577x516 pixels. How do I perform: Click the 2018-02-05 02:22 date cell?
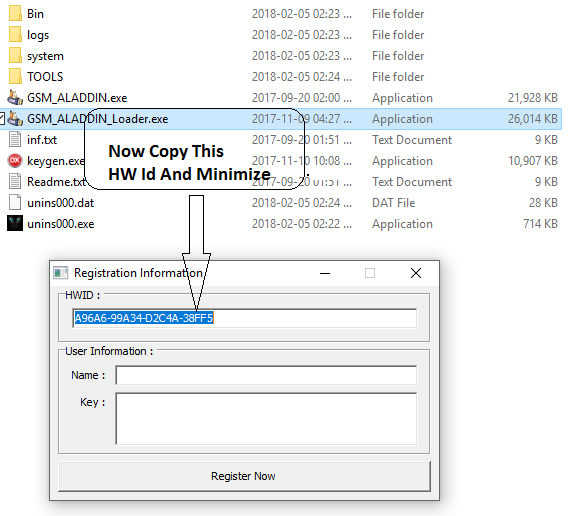click(302, 224)
